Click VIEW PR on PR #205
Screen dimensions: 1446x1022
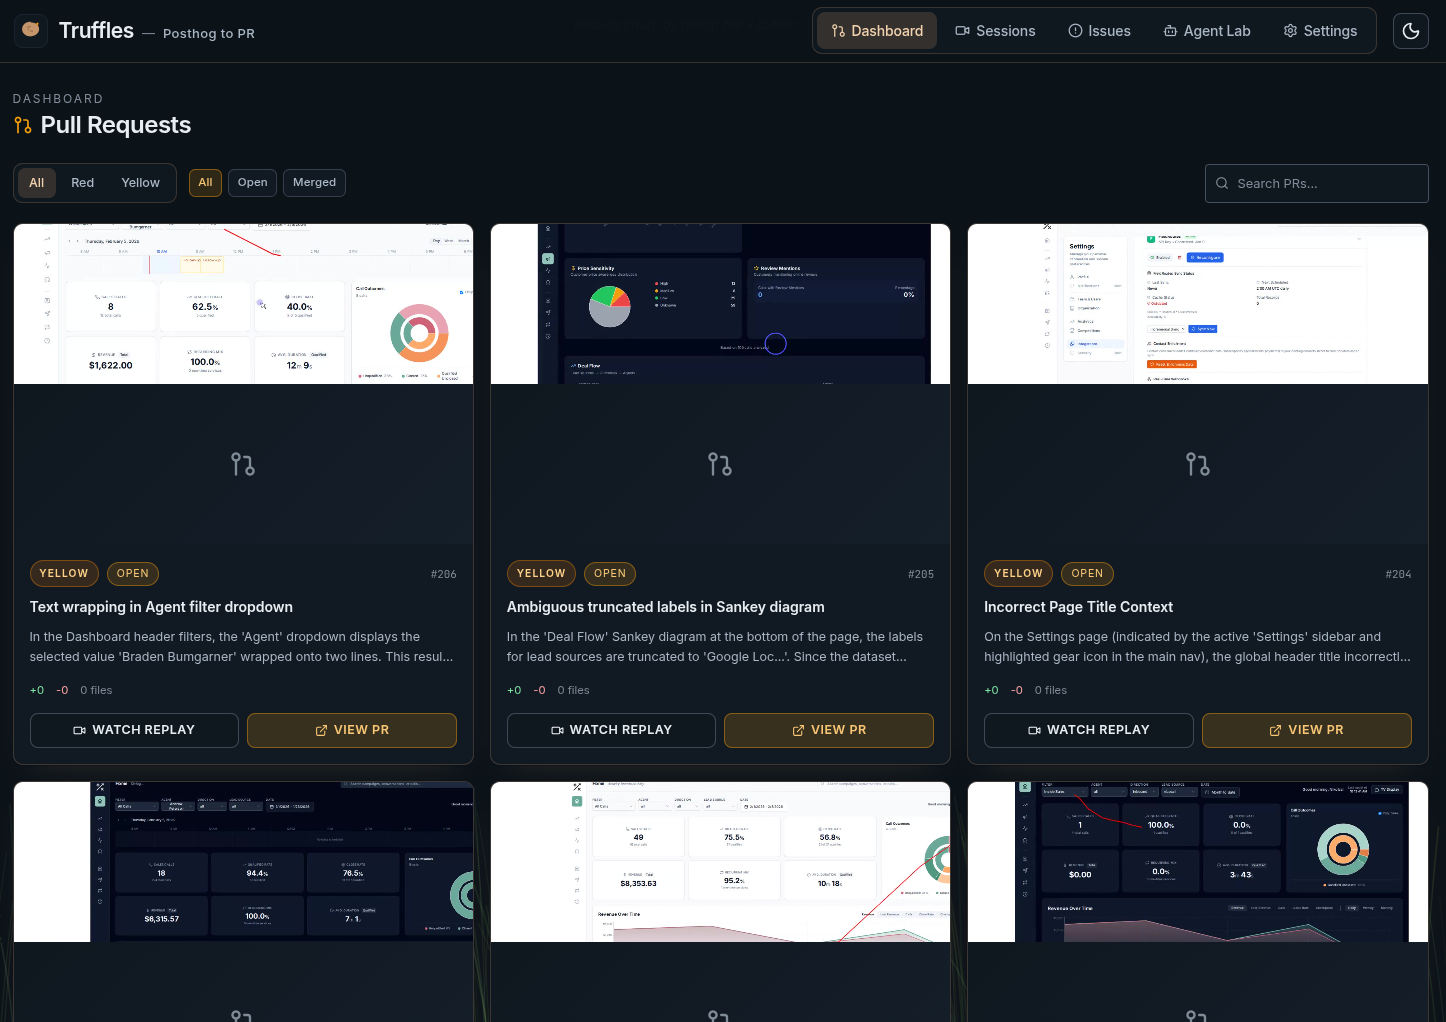click(x=828, y=730)
